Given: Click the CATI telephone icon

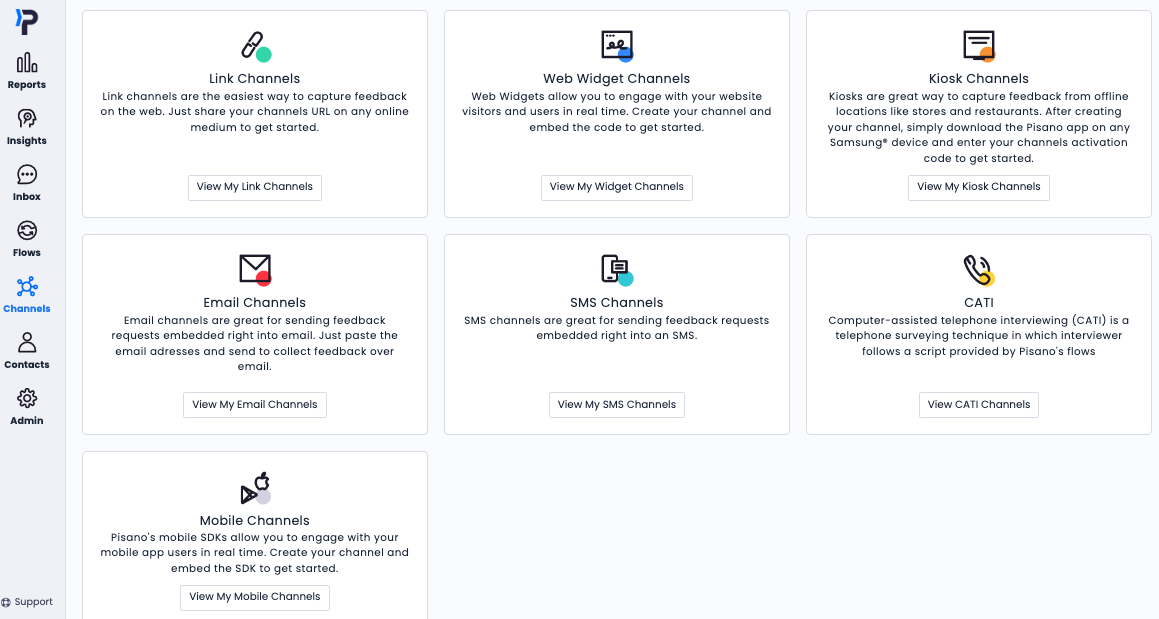Looking at the screenshot, I should (x=978, y=269).
